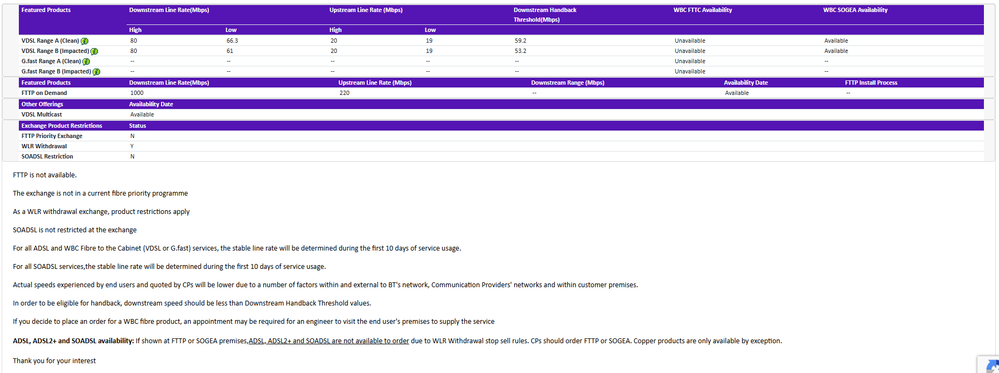The image size is (999, 373).
Task: Open the info icon next to VDSL Range B (Impacted)
Action: tap(94, 51)
